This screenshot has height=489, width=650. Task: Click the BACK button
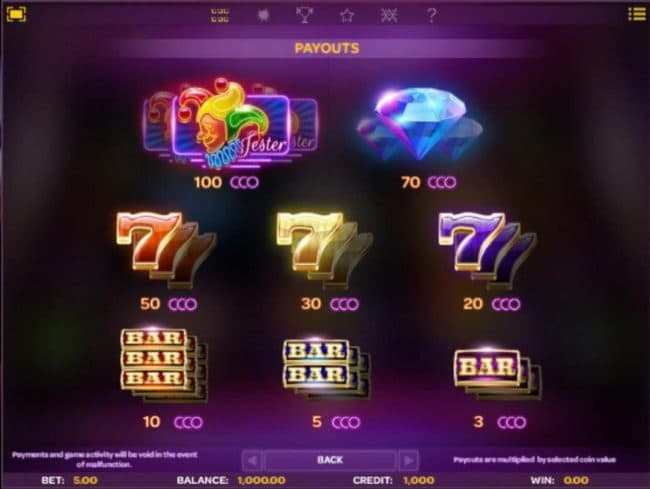coord(330,460)
